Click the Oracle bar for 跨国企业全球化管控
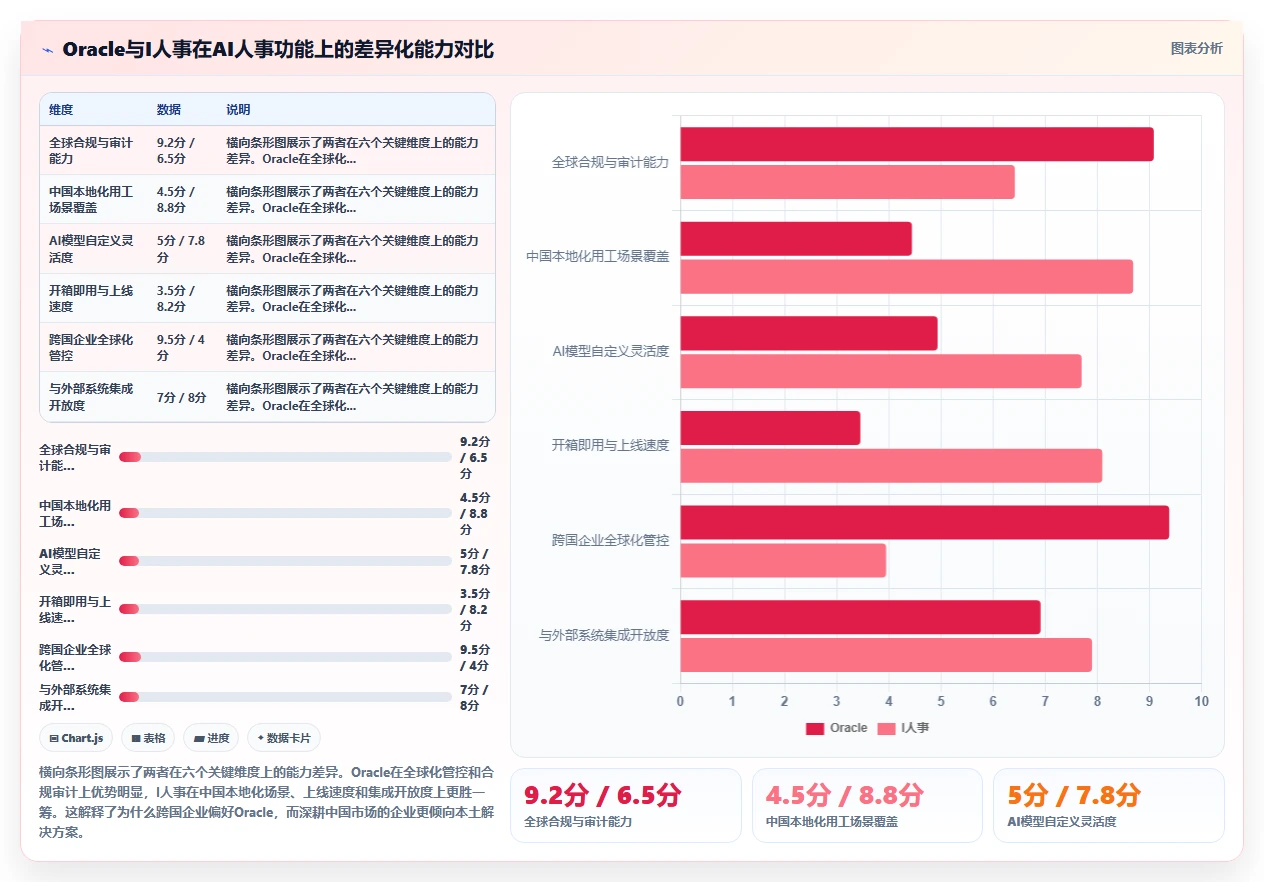This screenshot has width=1264, height=882. pyautogui.click(x=925, y=522)
